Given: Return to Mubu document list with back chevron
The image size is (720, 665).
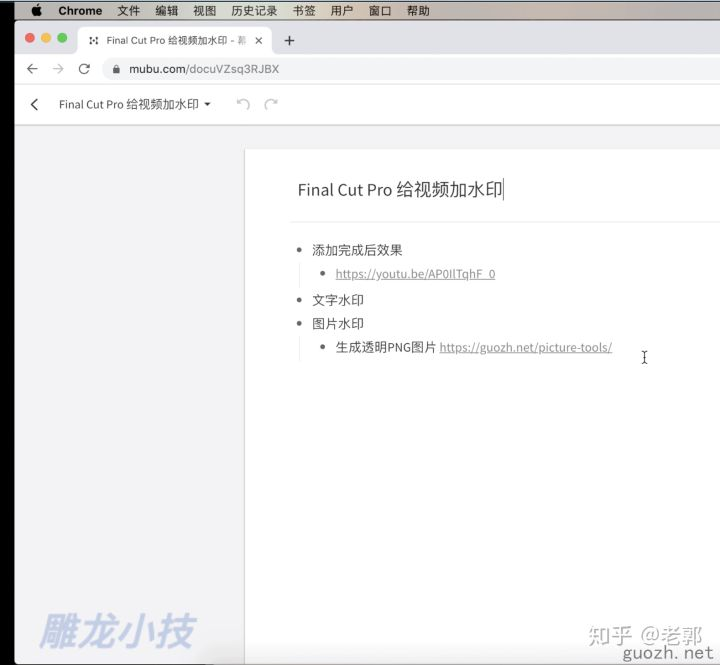Looking at the screenshot, I should point(34,104).
